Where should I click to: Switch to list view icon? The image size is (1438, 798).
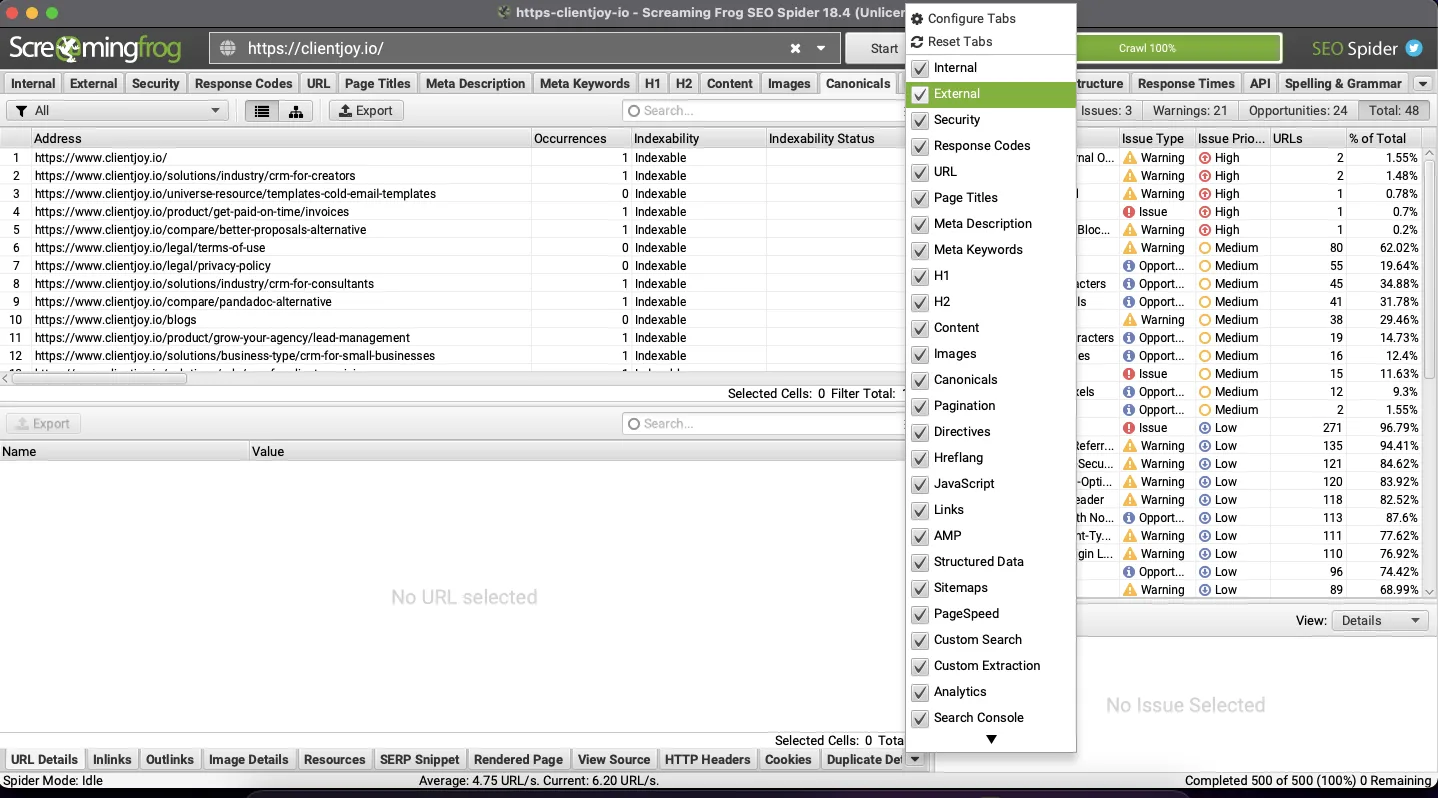(262, 111)
